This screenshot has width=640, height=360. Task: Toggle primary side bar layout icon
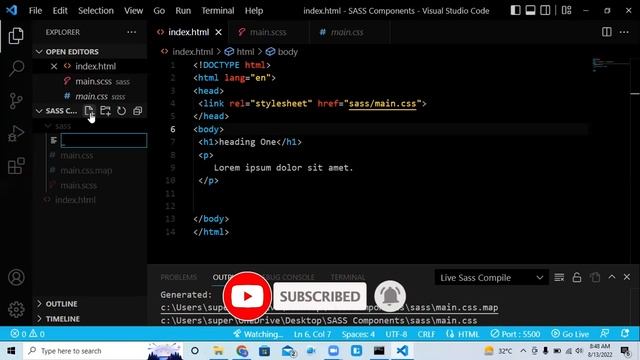tap(516, 11)
